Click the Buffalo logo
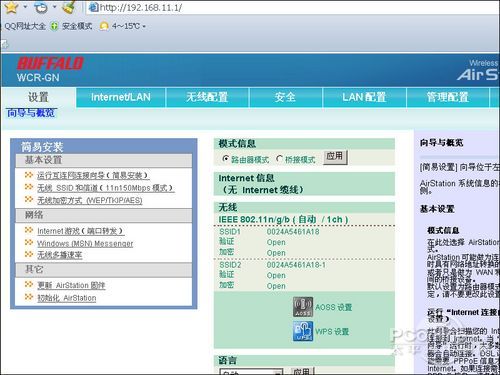 [50, 63]
